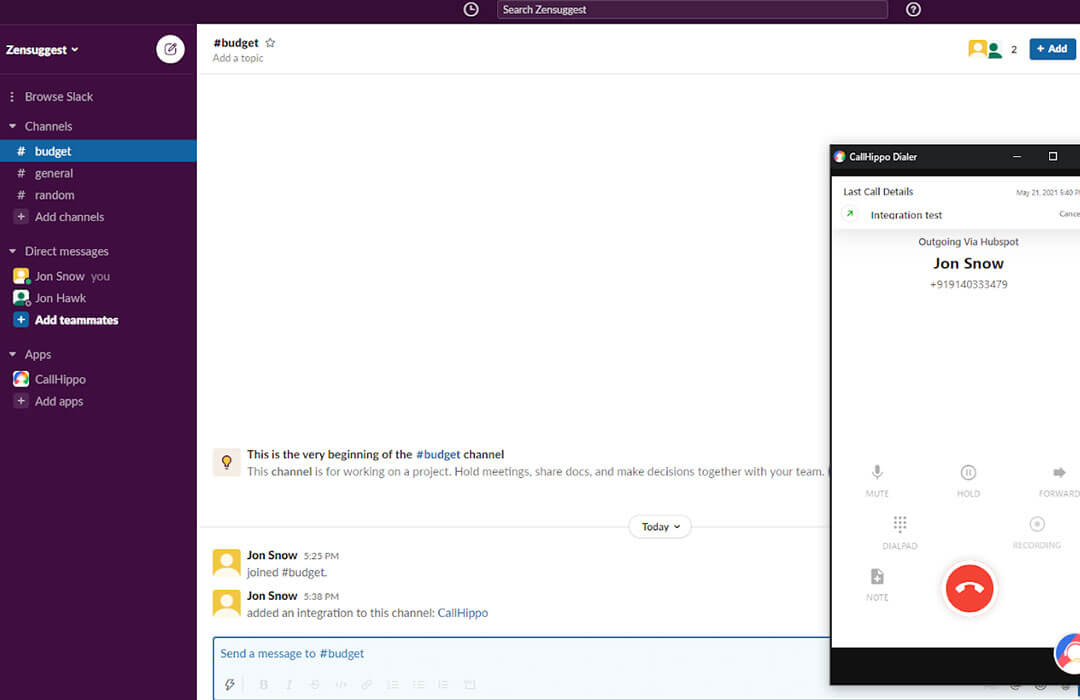Click the Add button in channel header

(1052, 49)
